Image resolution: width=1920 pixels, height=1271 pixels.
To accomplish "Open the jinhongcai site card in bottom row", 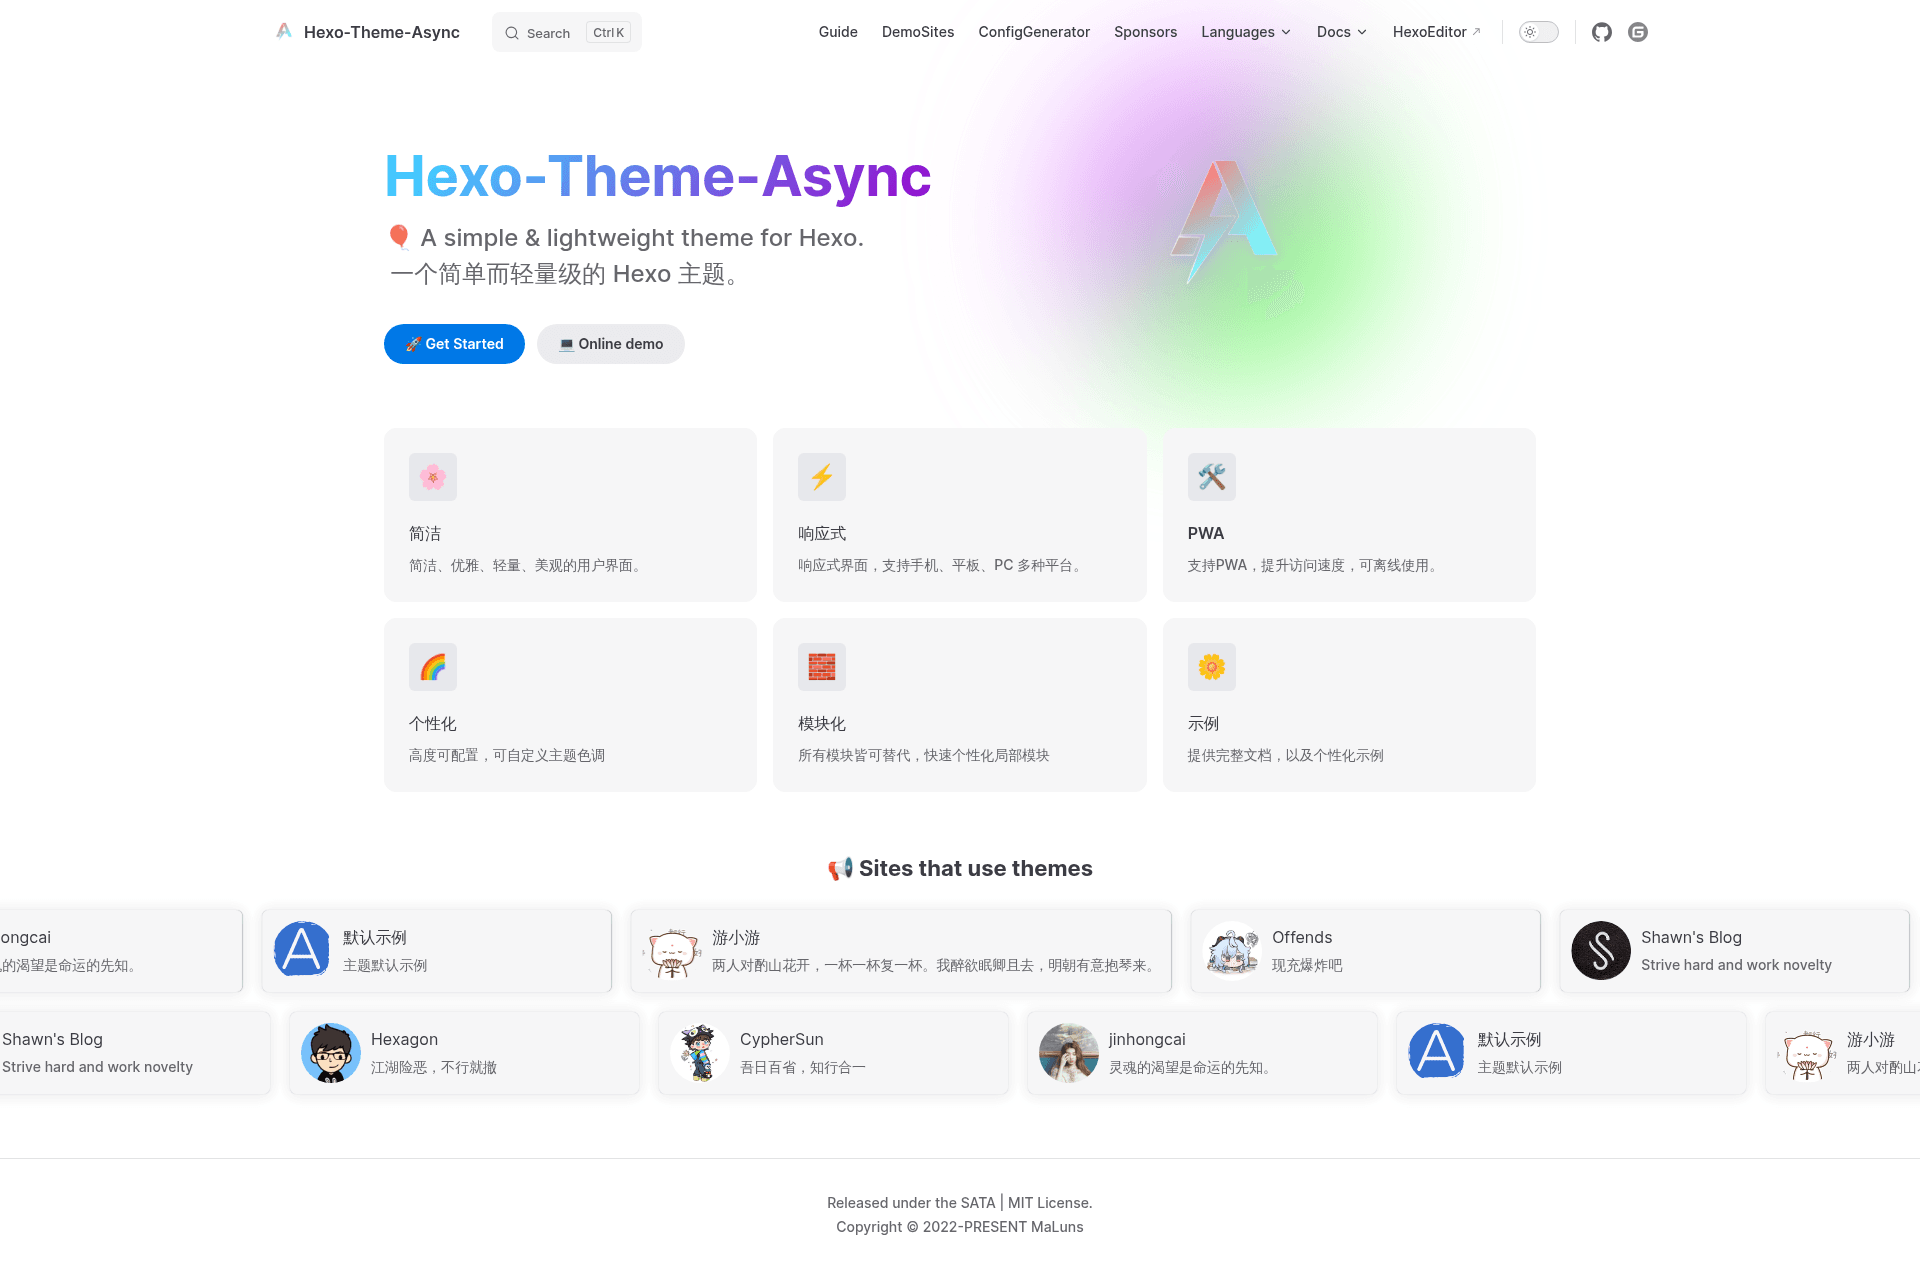I will pyautogui.click(x=1202, y=1053).
